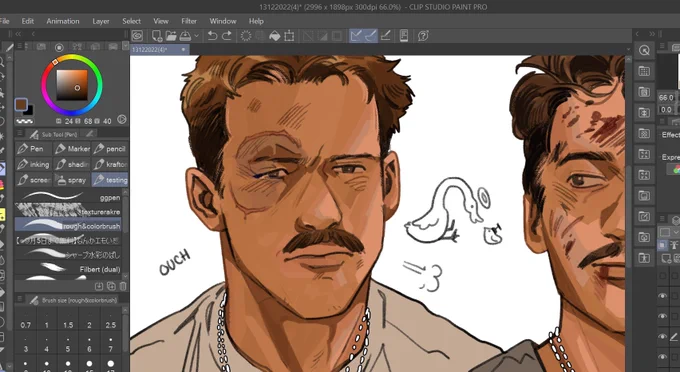Open the Help menu
The width and height of the screenshot is (680, 372).
(x=256, y=21)
